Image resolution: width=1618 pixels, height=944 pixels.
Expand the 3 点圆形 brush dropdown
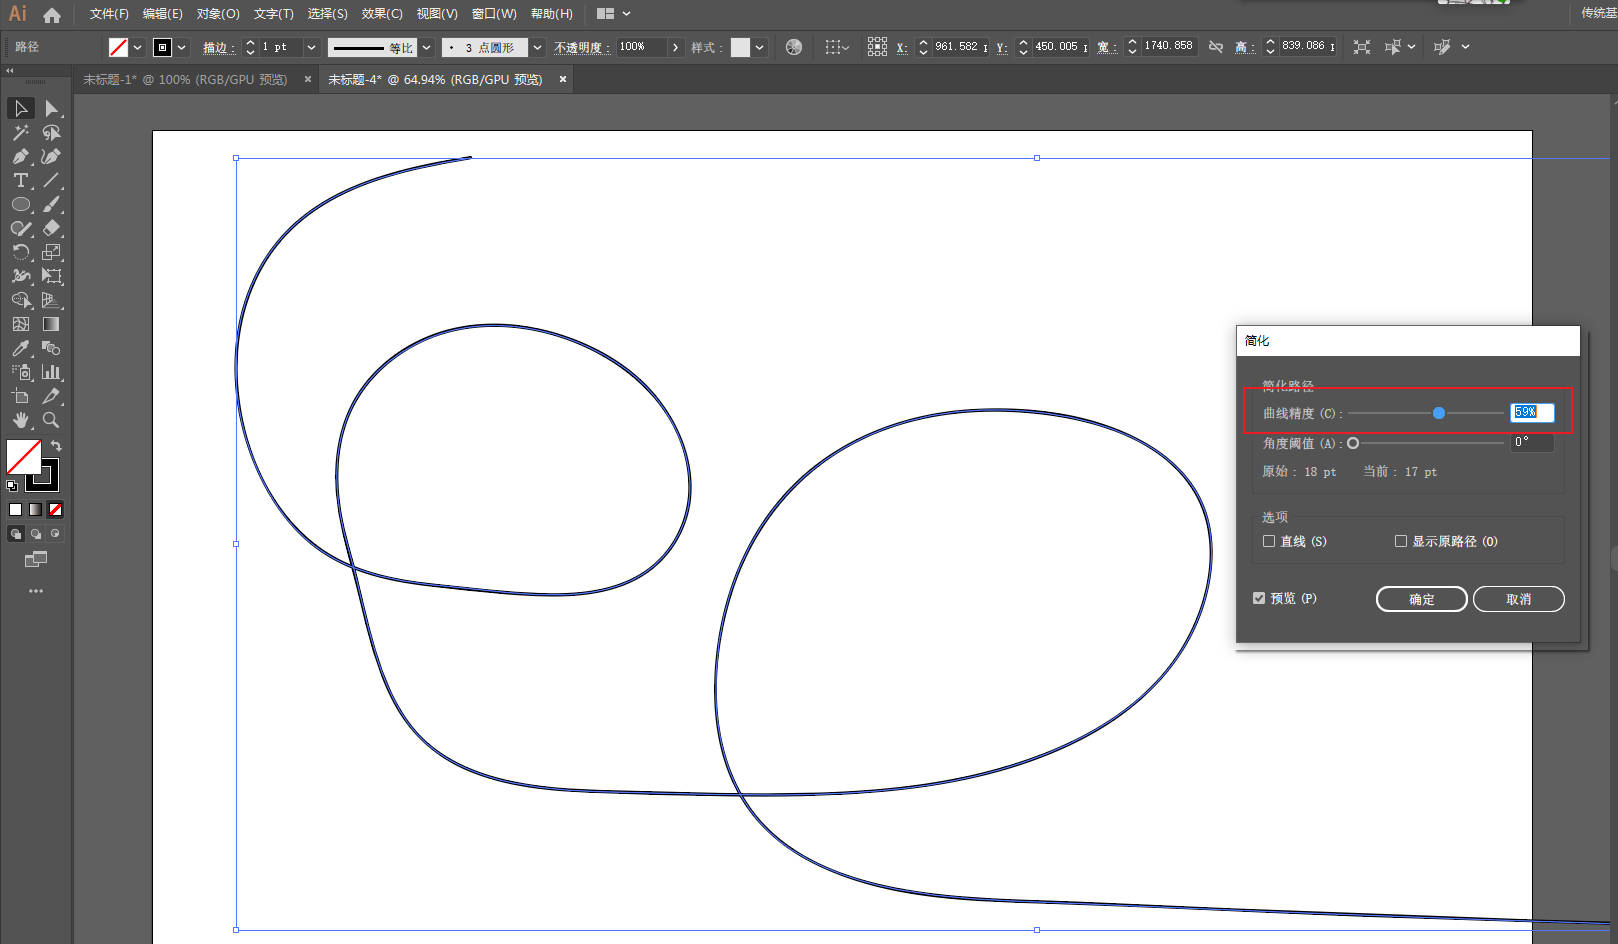click(x=537, y=47)
